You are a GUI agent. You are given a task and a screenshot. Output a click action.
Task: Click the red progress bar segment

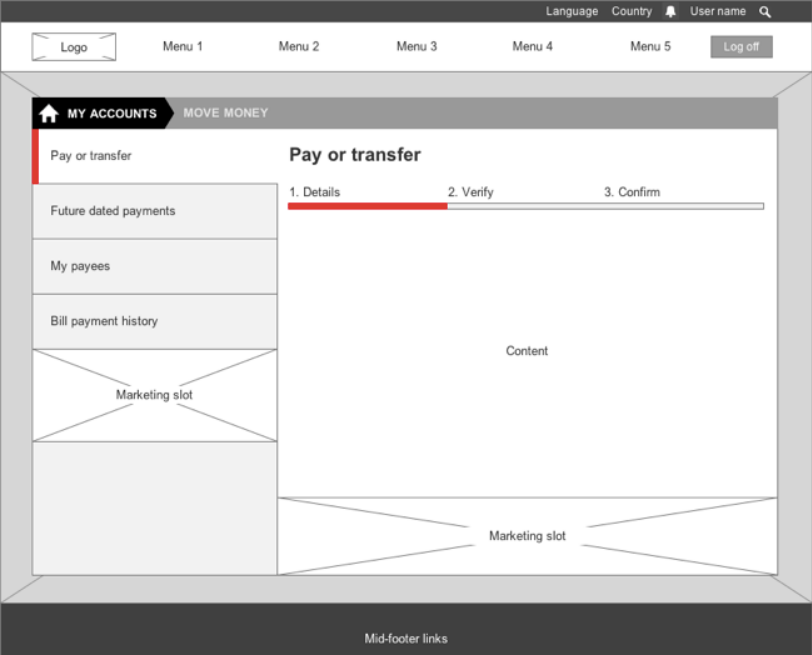368,206
